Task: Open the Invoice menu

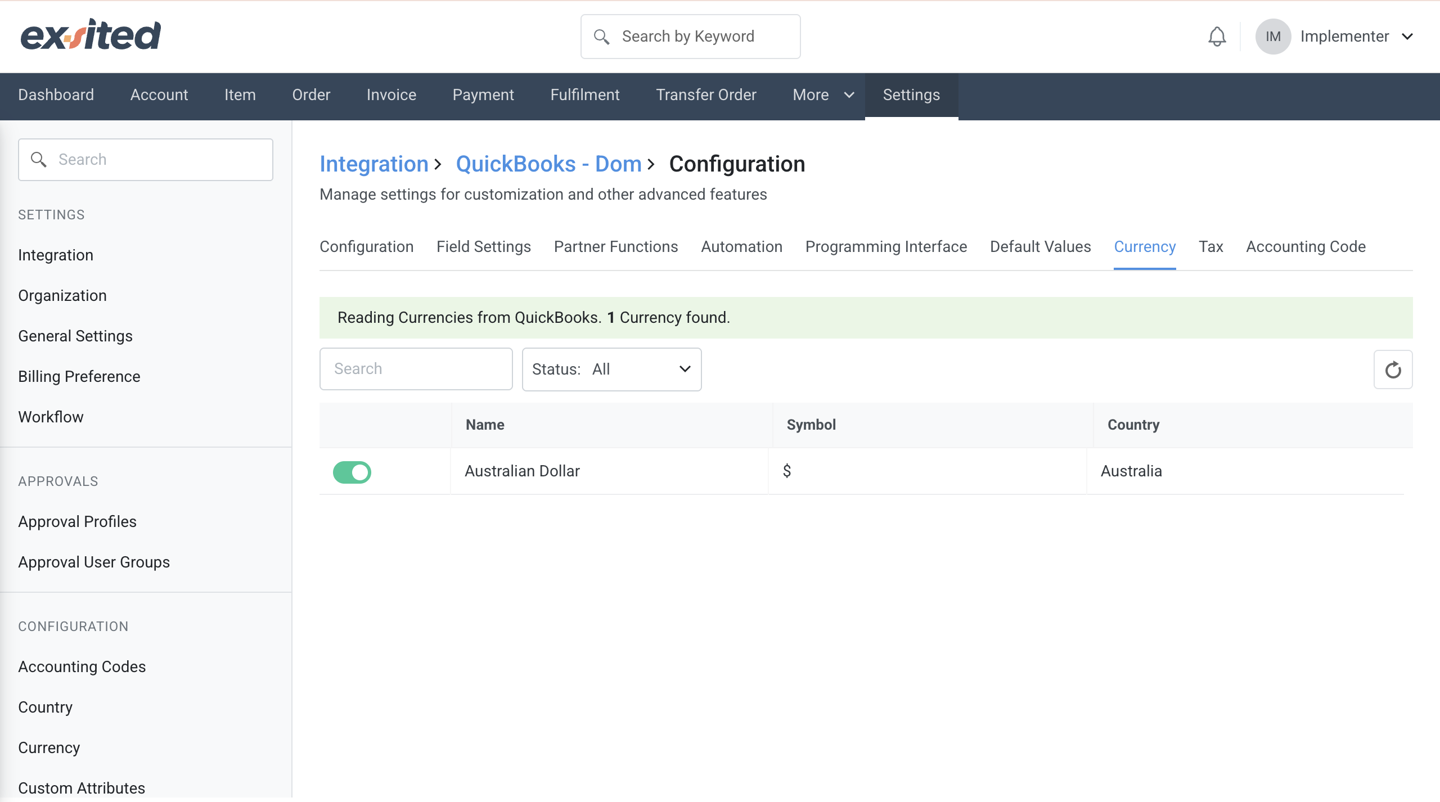Action: point(391,95)
